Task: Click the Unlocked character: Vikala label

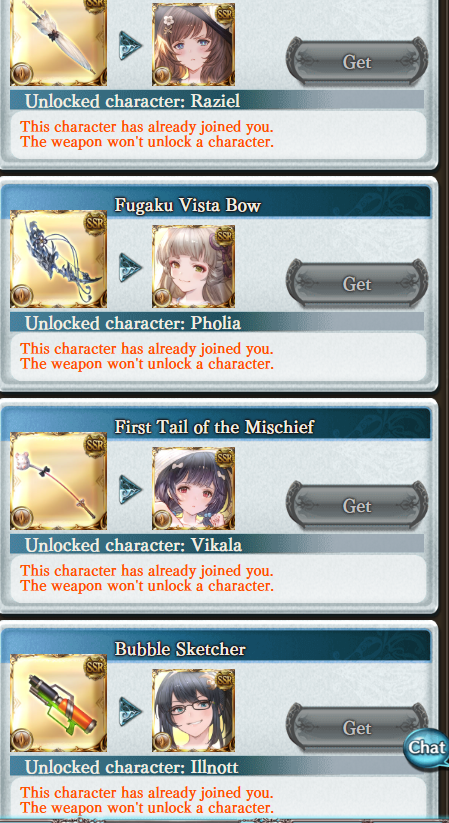Action: tap(133, 545)
